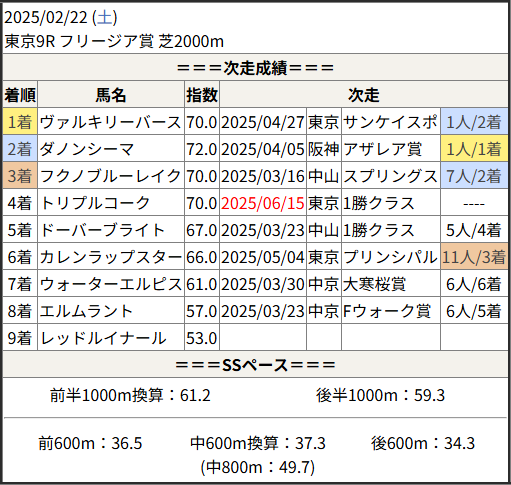Click next race name アザレア賞

[x=382, y=149]
